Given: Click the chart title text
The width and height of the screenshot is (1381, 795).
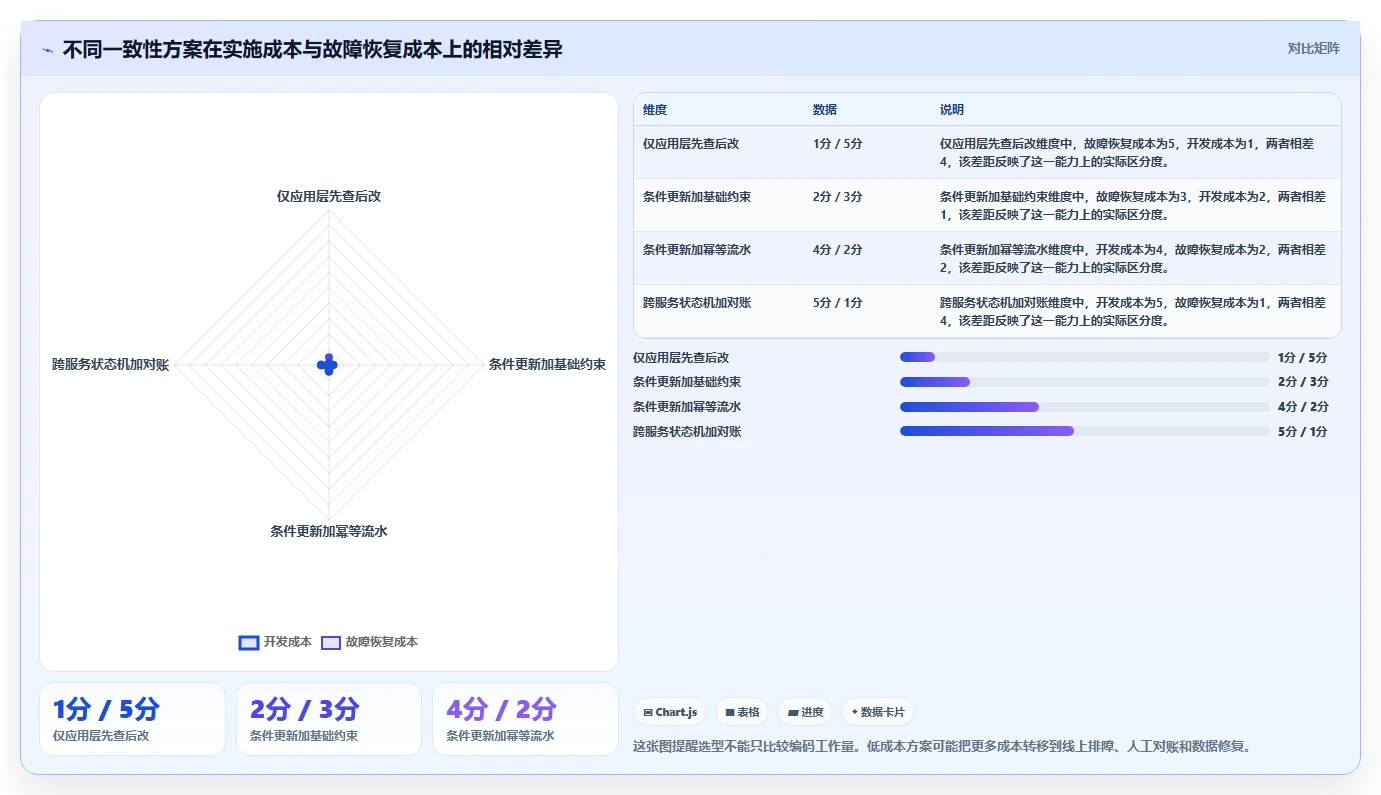Looking at the screenshot, I should coord(312,49).
